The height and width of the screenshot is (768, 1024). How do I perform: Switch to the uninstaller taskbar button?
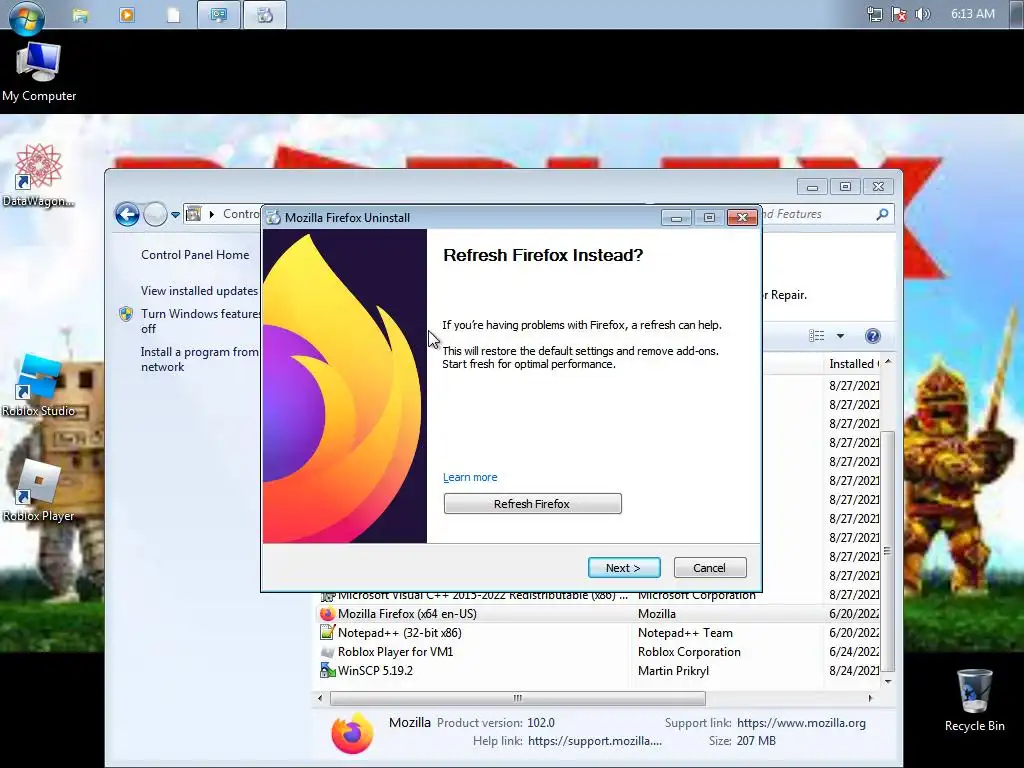264,15
